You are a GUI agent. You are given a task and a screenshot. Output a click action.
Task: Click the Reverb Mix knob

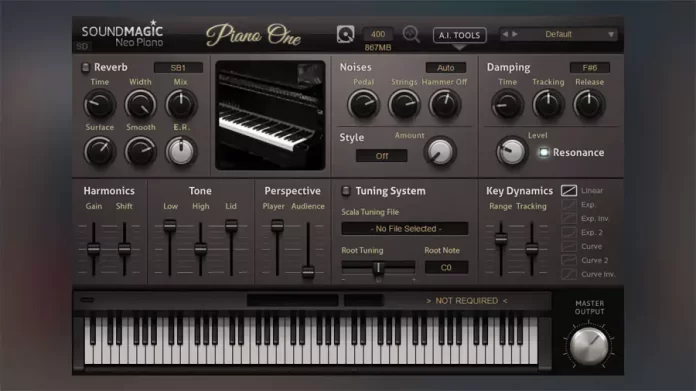pos(181,105)
